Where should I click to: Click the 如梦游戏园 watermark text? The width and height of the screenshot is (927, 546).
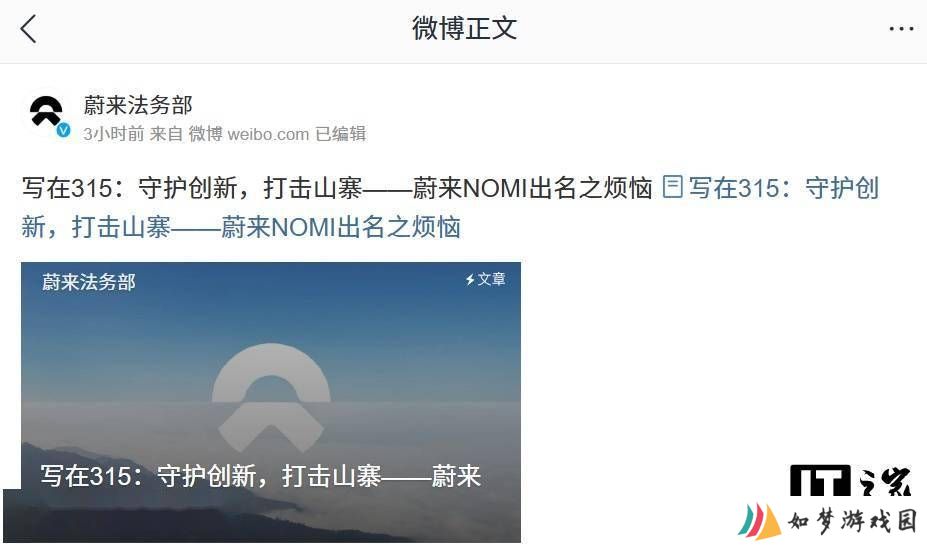(x=853, y=521)
